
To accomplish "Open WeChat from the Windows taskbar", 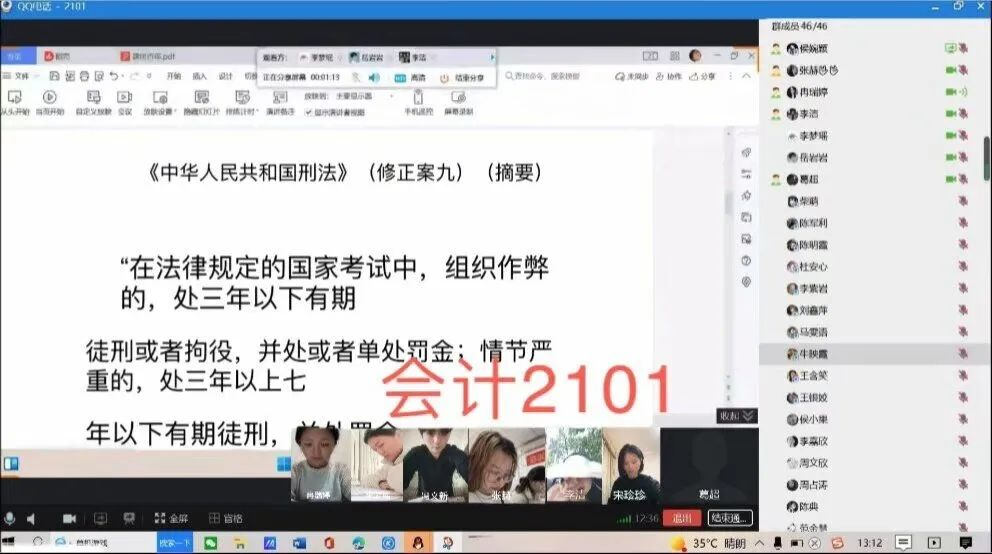I will click(211, 543).
